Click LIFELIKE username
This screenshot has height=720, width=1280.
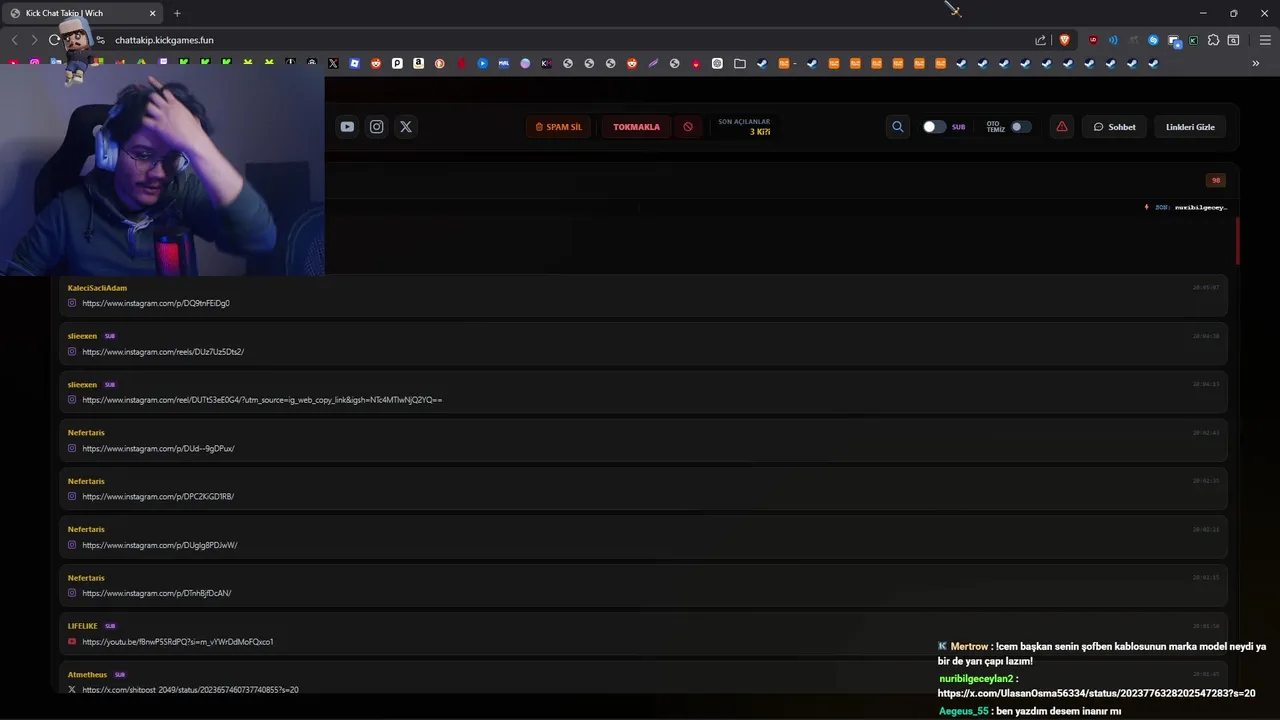pos(83,626)
